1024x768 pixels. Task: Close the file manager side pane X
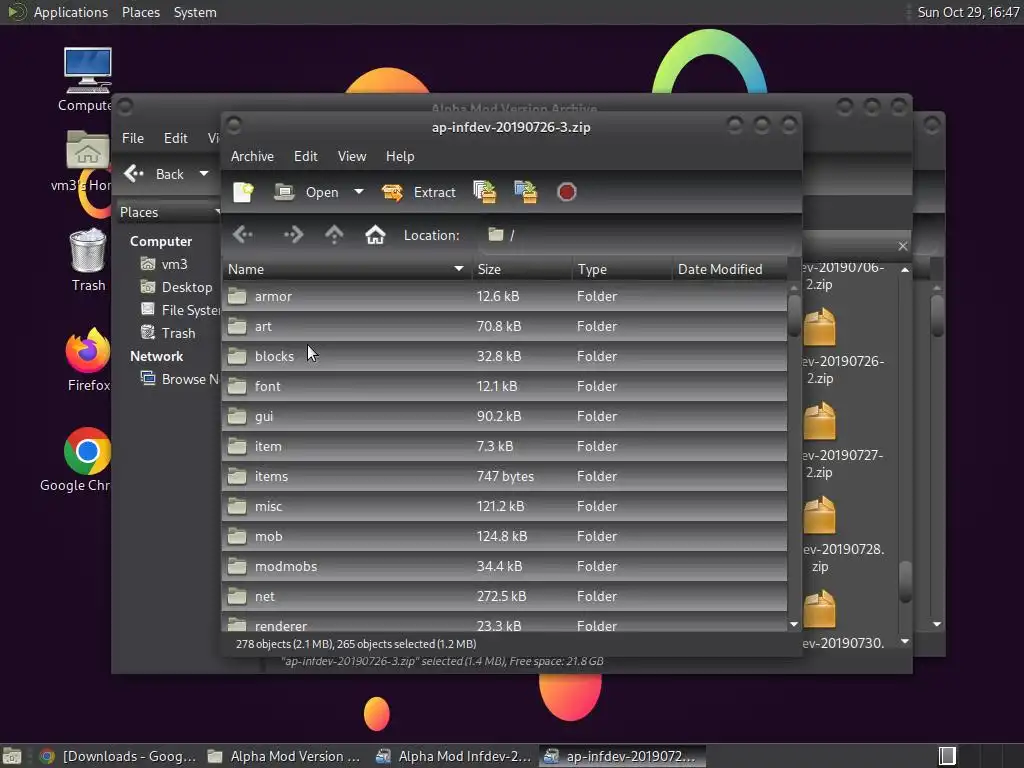(903, 246)
